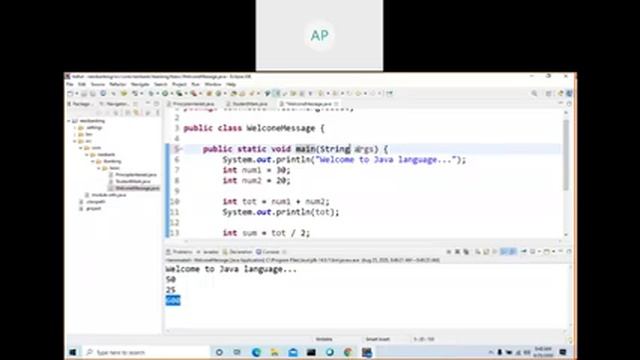Image resolution: width=640 pixels, height=360 pixels.
Task: Open the Edit menu
Action: point(82,84)
